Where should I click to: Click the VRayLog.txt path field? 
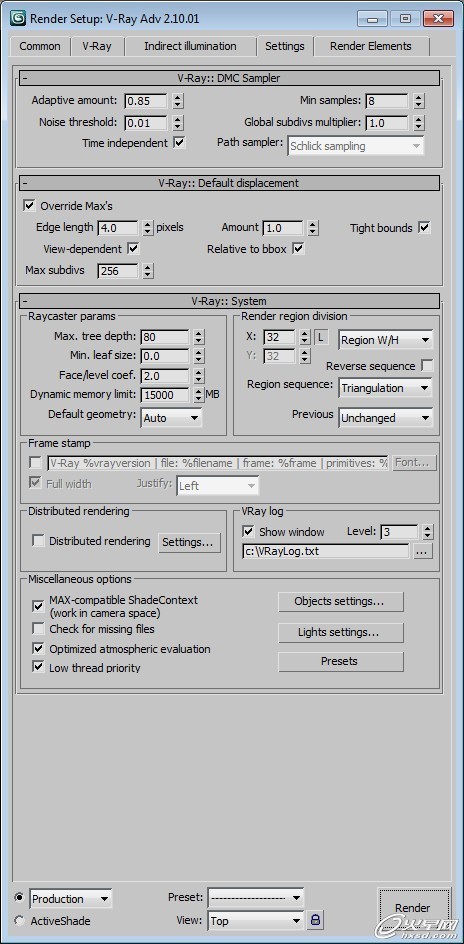(325, 551)
